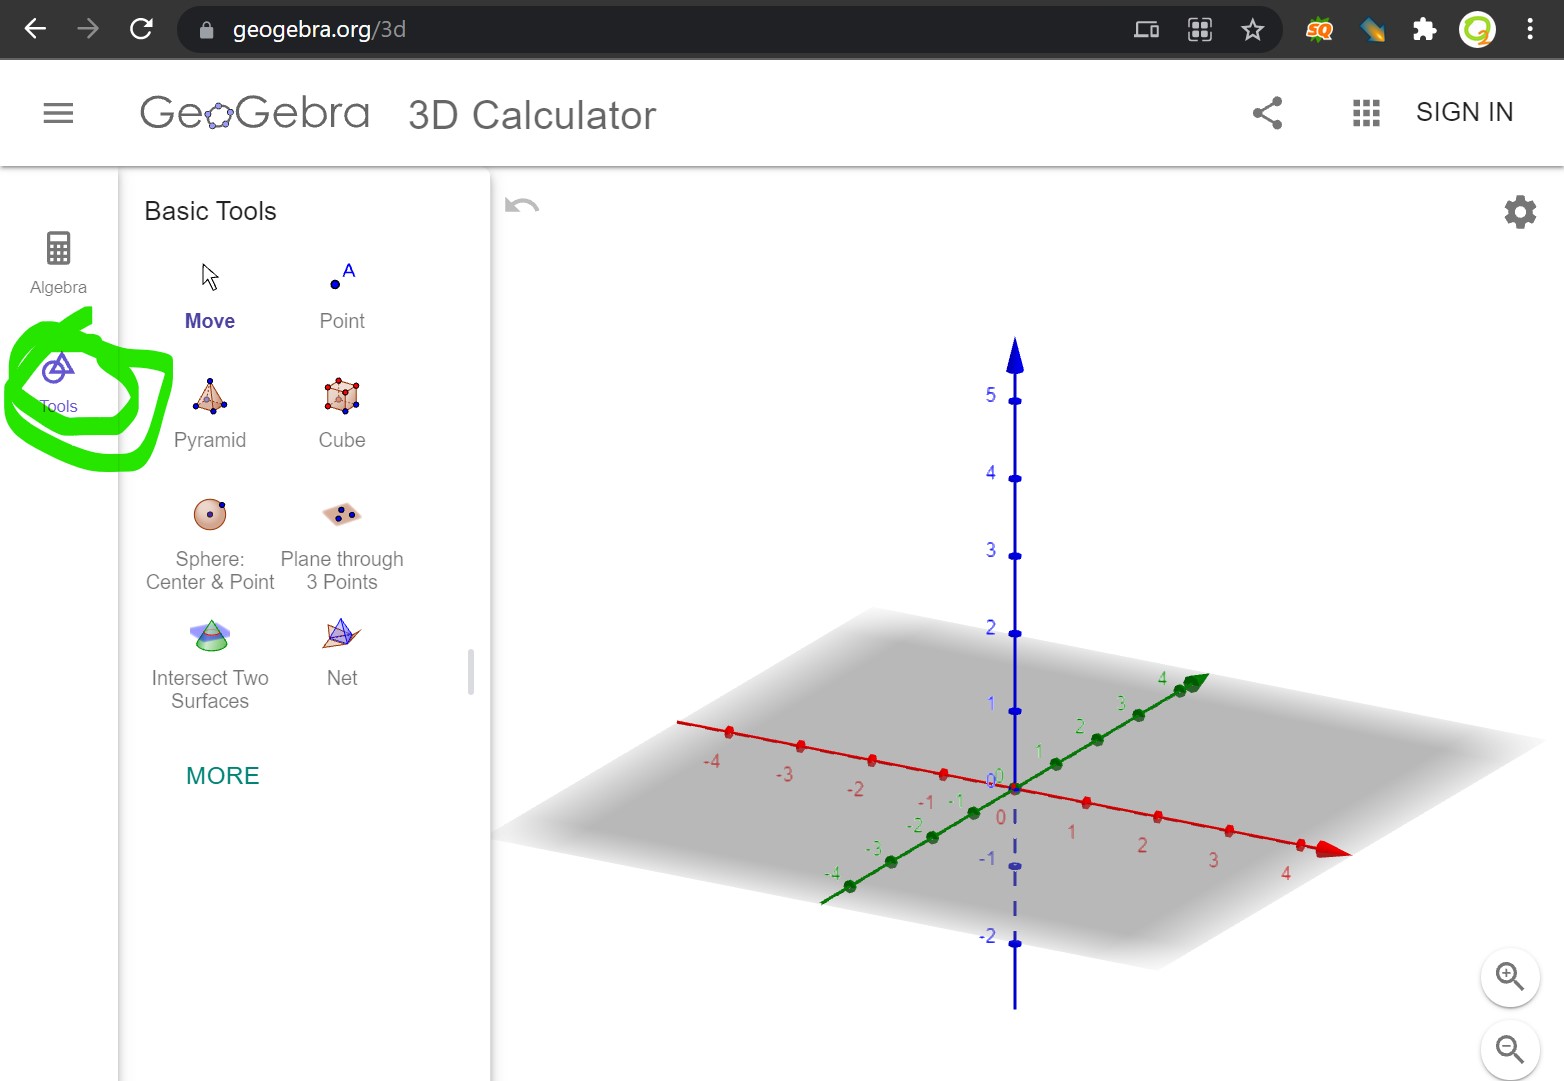The width and height of the screenshot is (1564, 1081).
Task: Choose the Cube tool
Action: point(342,415)
